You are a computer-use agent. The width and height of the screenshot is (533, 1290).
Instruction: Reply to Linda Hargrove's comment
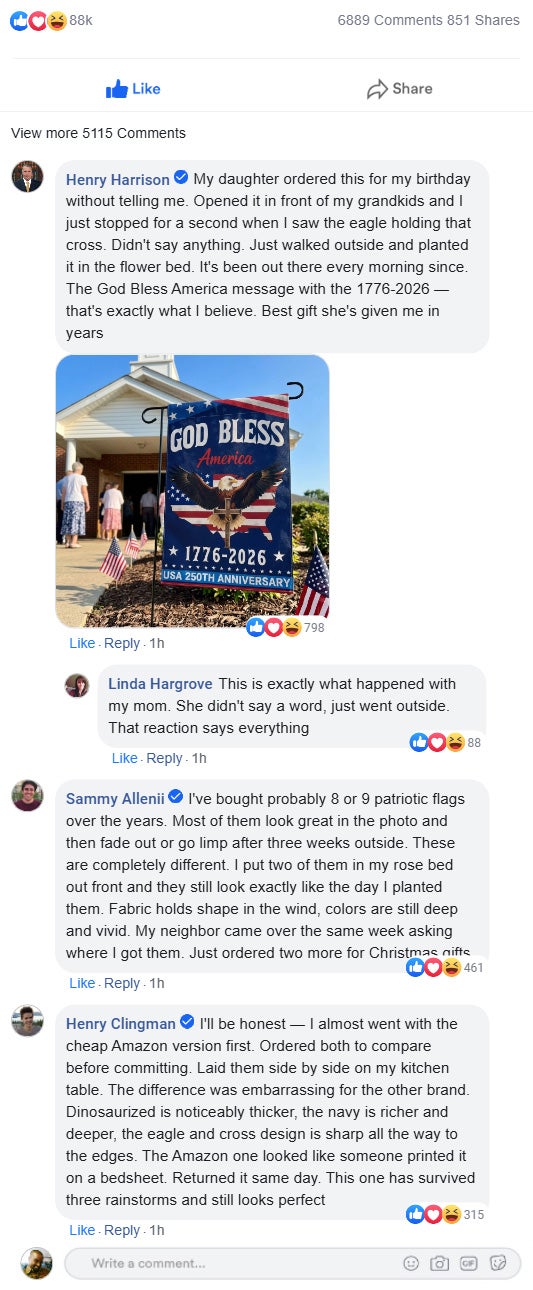point(164,758)
